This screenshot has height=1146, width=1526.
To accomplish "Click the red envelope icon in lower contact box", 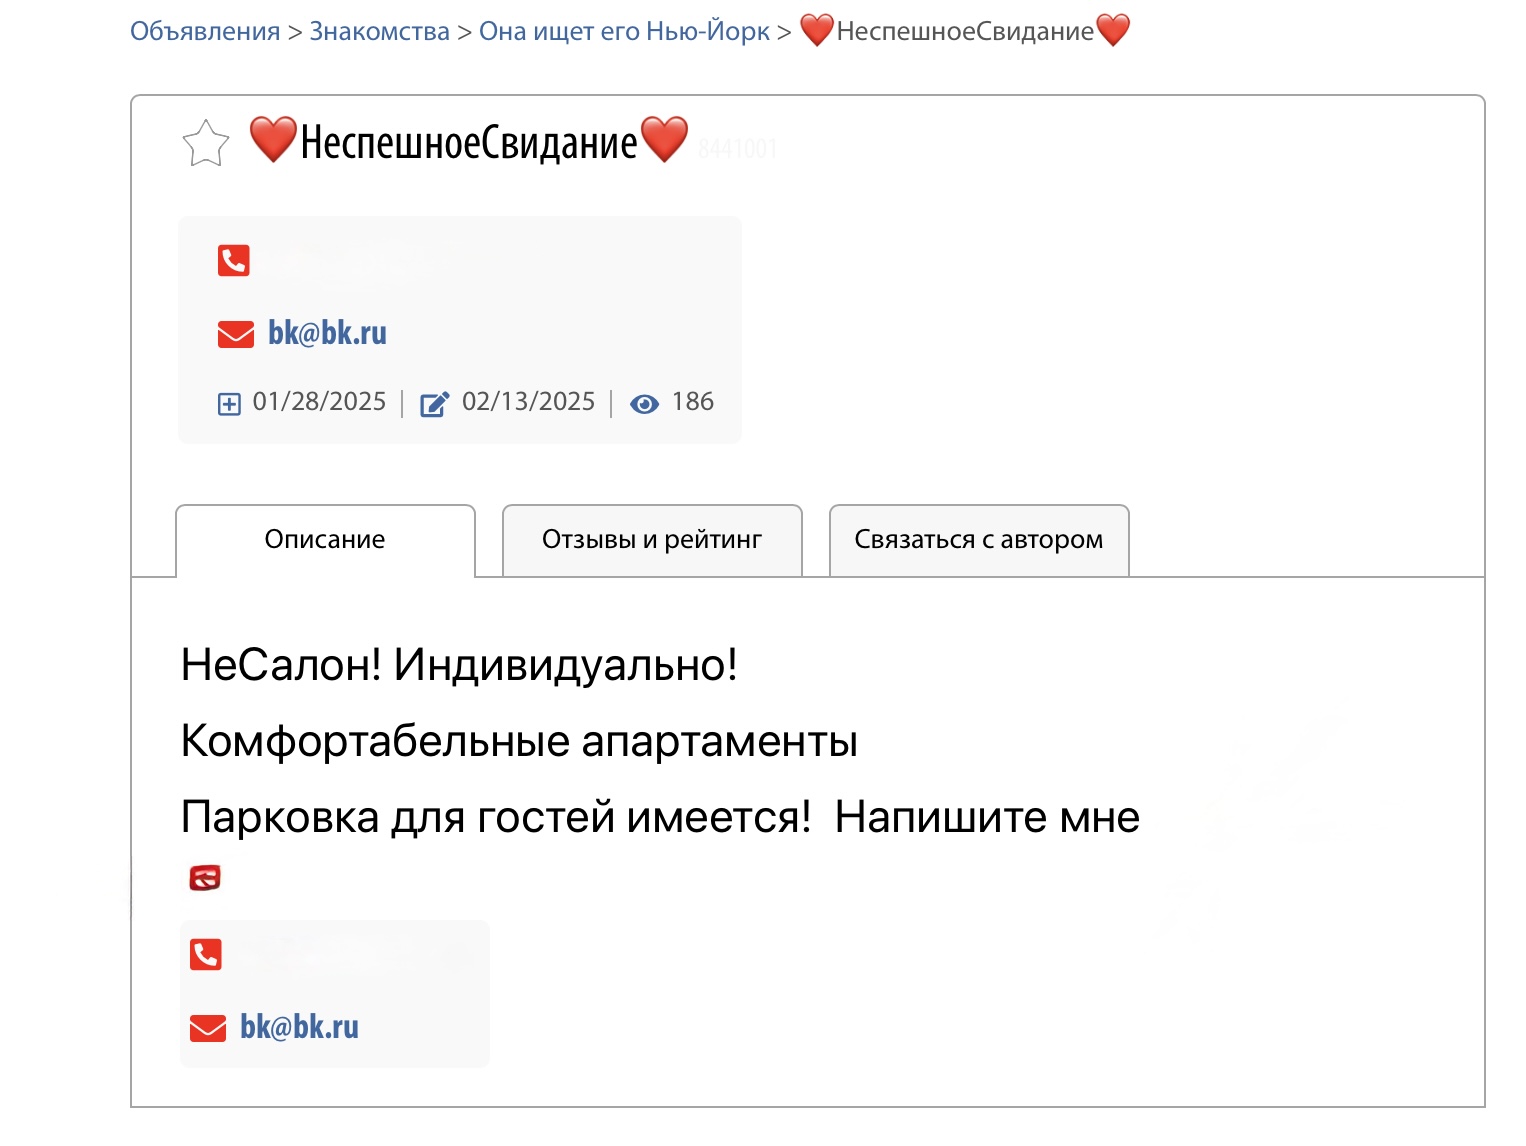I will (208, 1028).
